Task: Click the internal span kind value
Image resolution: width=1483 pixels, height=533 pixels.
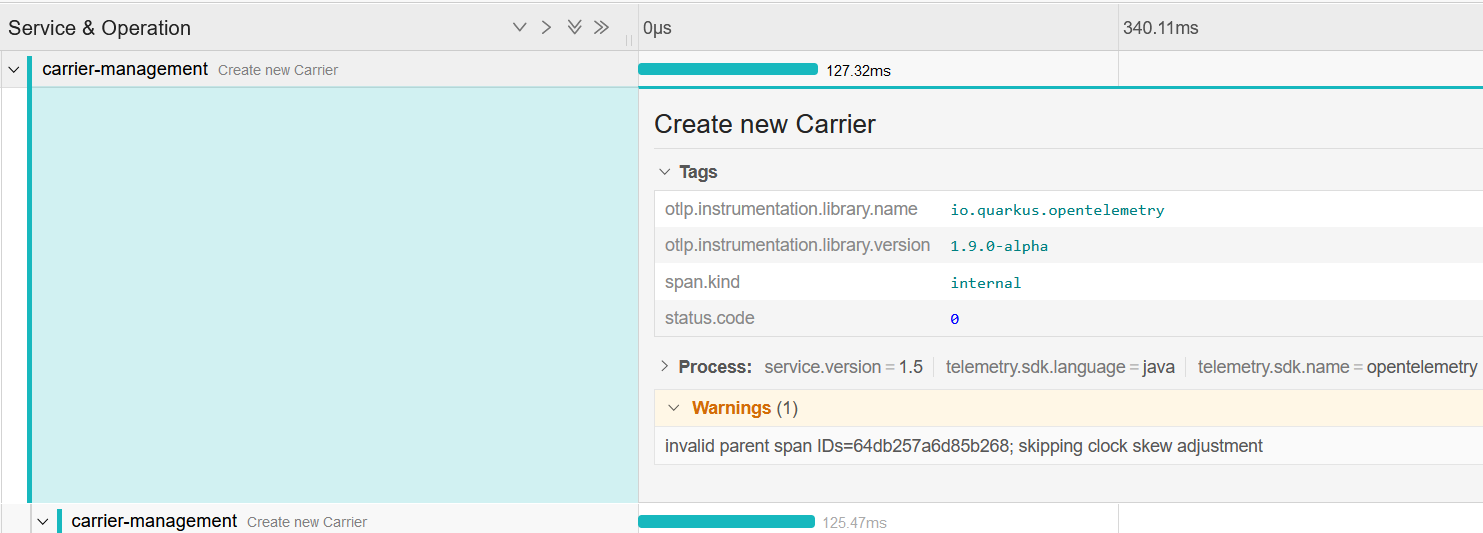Action: pyautogui.click(x=986, y=283)
